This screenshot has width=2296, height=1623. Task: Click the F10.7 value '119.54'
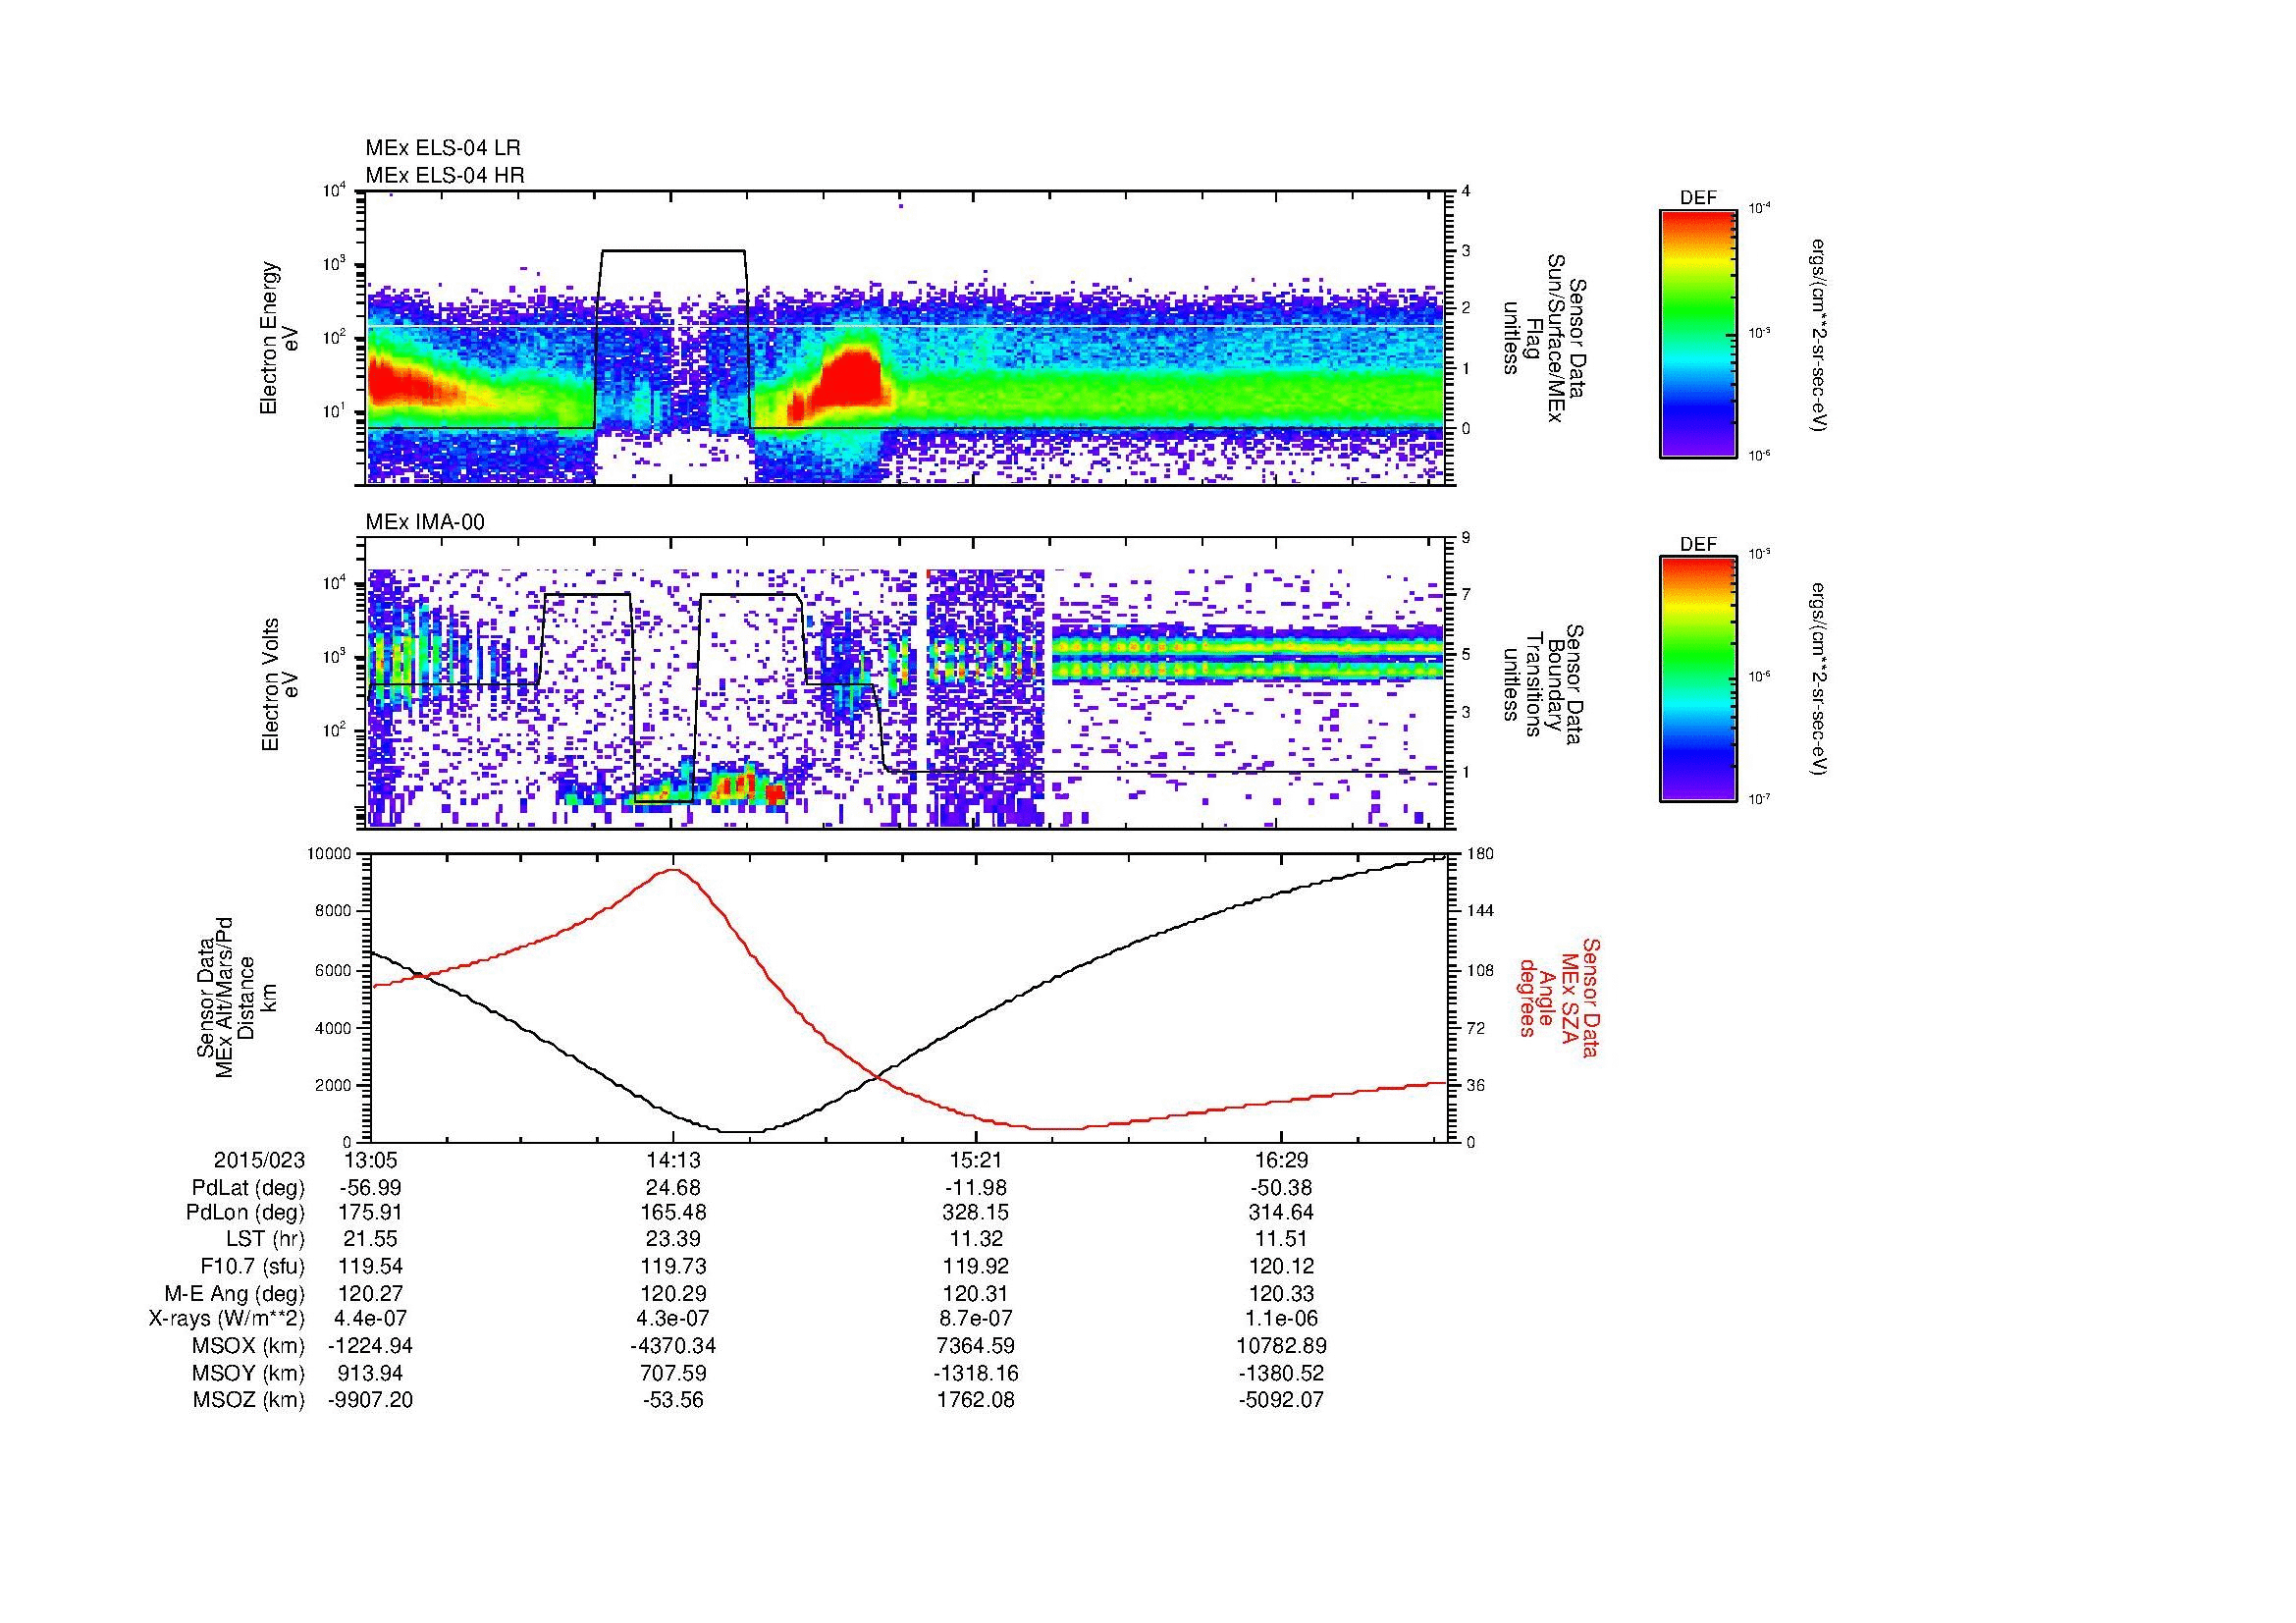370,1267
